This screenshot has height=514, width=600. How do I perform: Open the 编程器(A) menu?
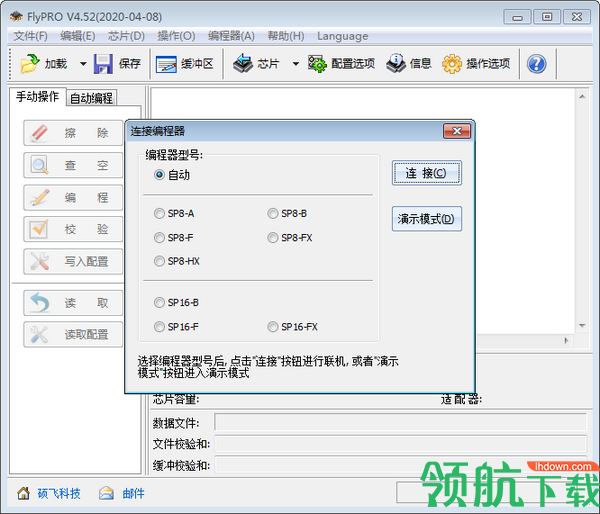click(231, 36)
